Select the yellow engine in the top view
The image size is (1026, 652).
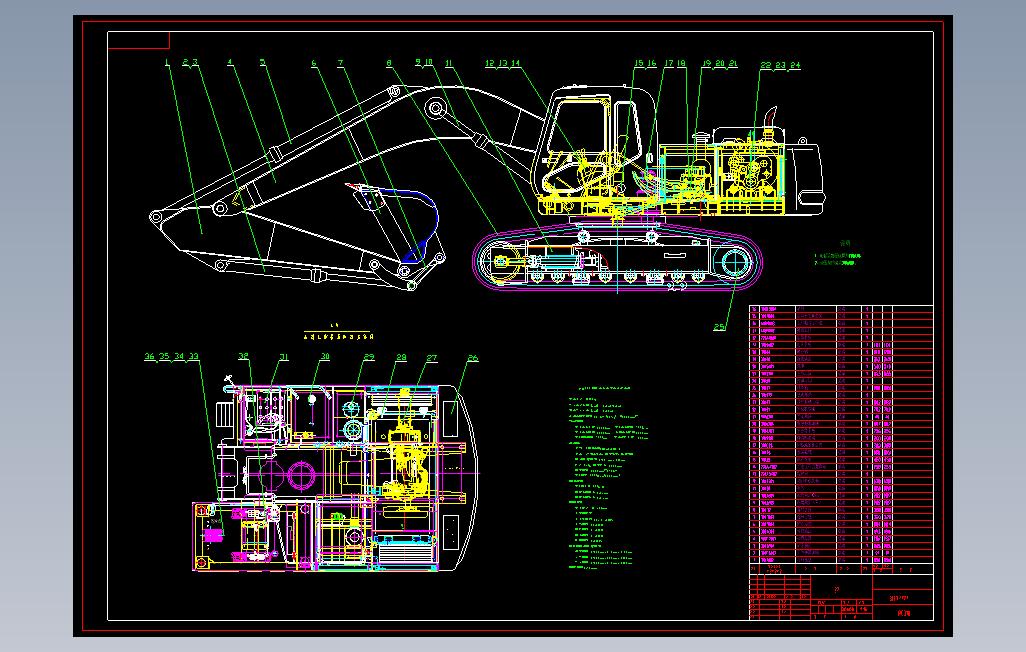pos(408,452)
